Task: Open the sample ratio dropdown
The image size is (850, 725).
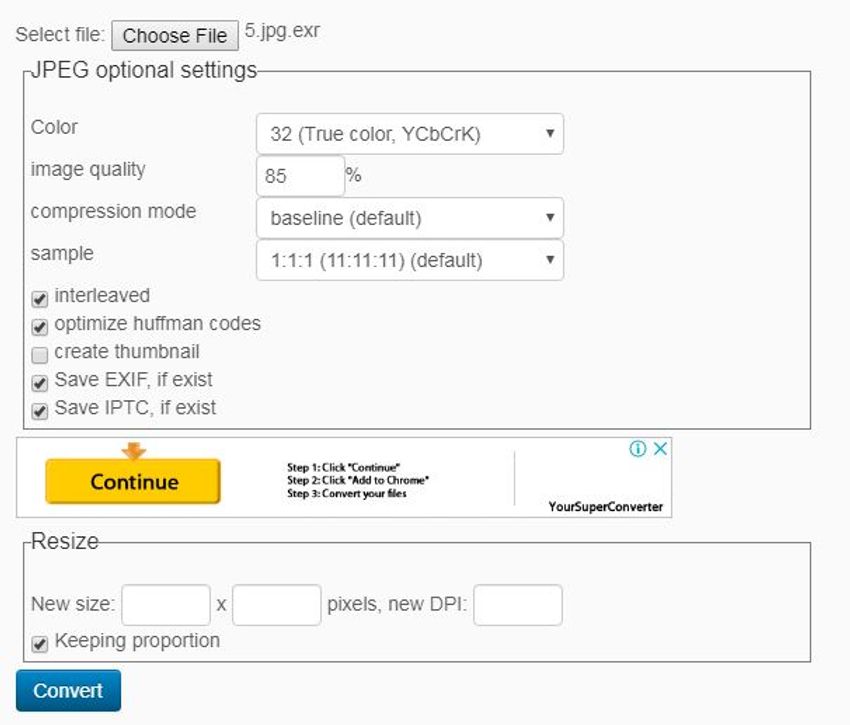Action: click(409, 260)
